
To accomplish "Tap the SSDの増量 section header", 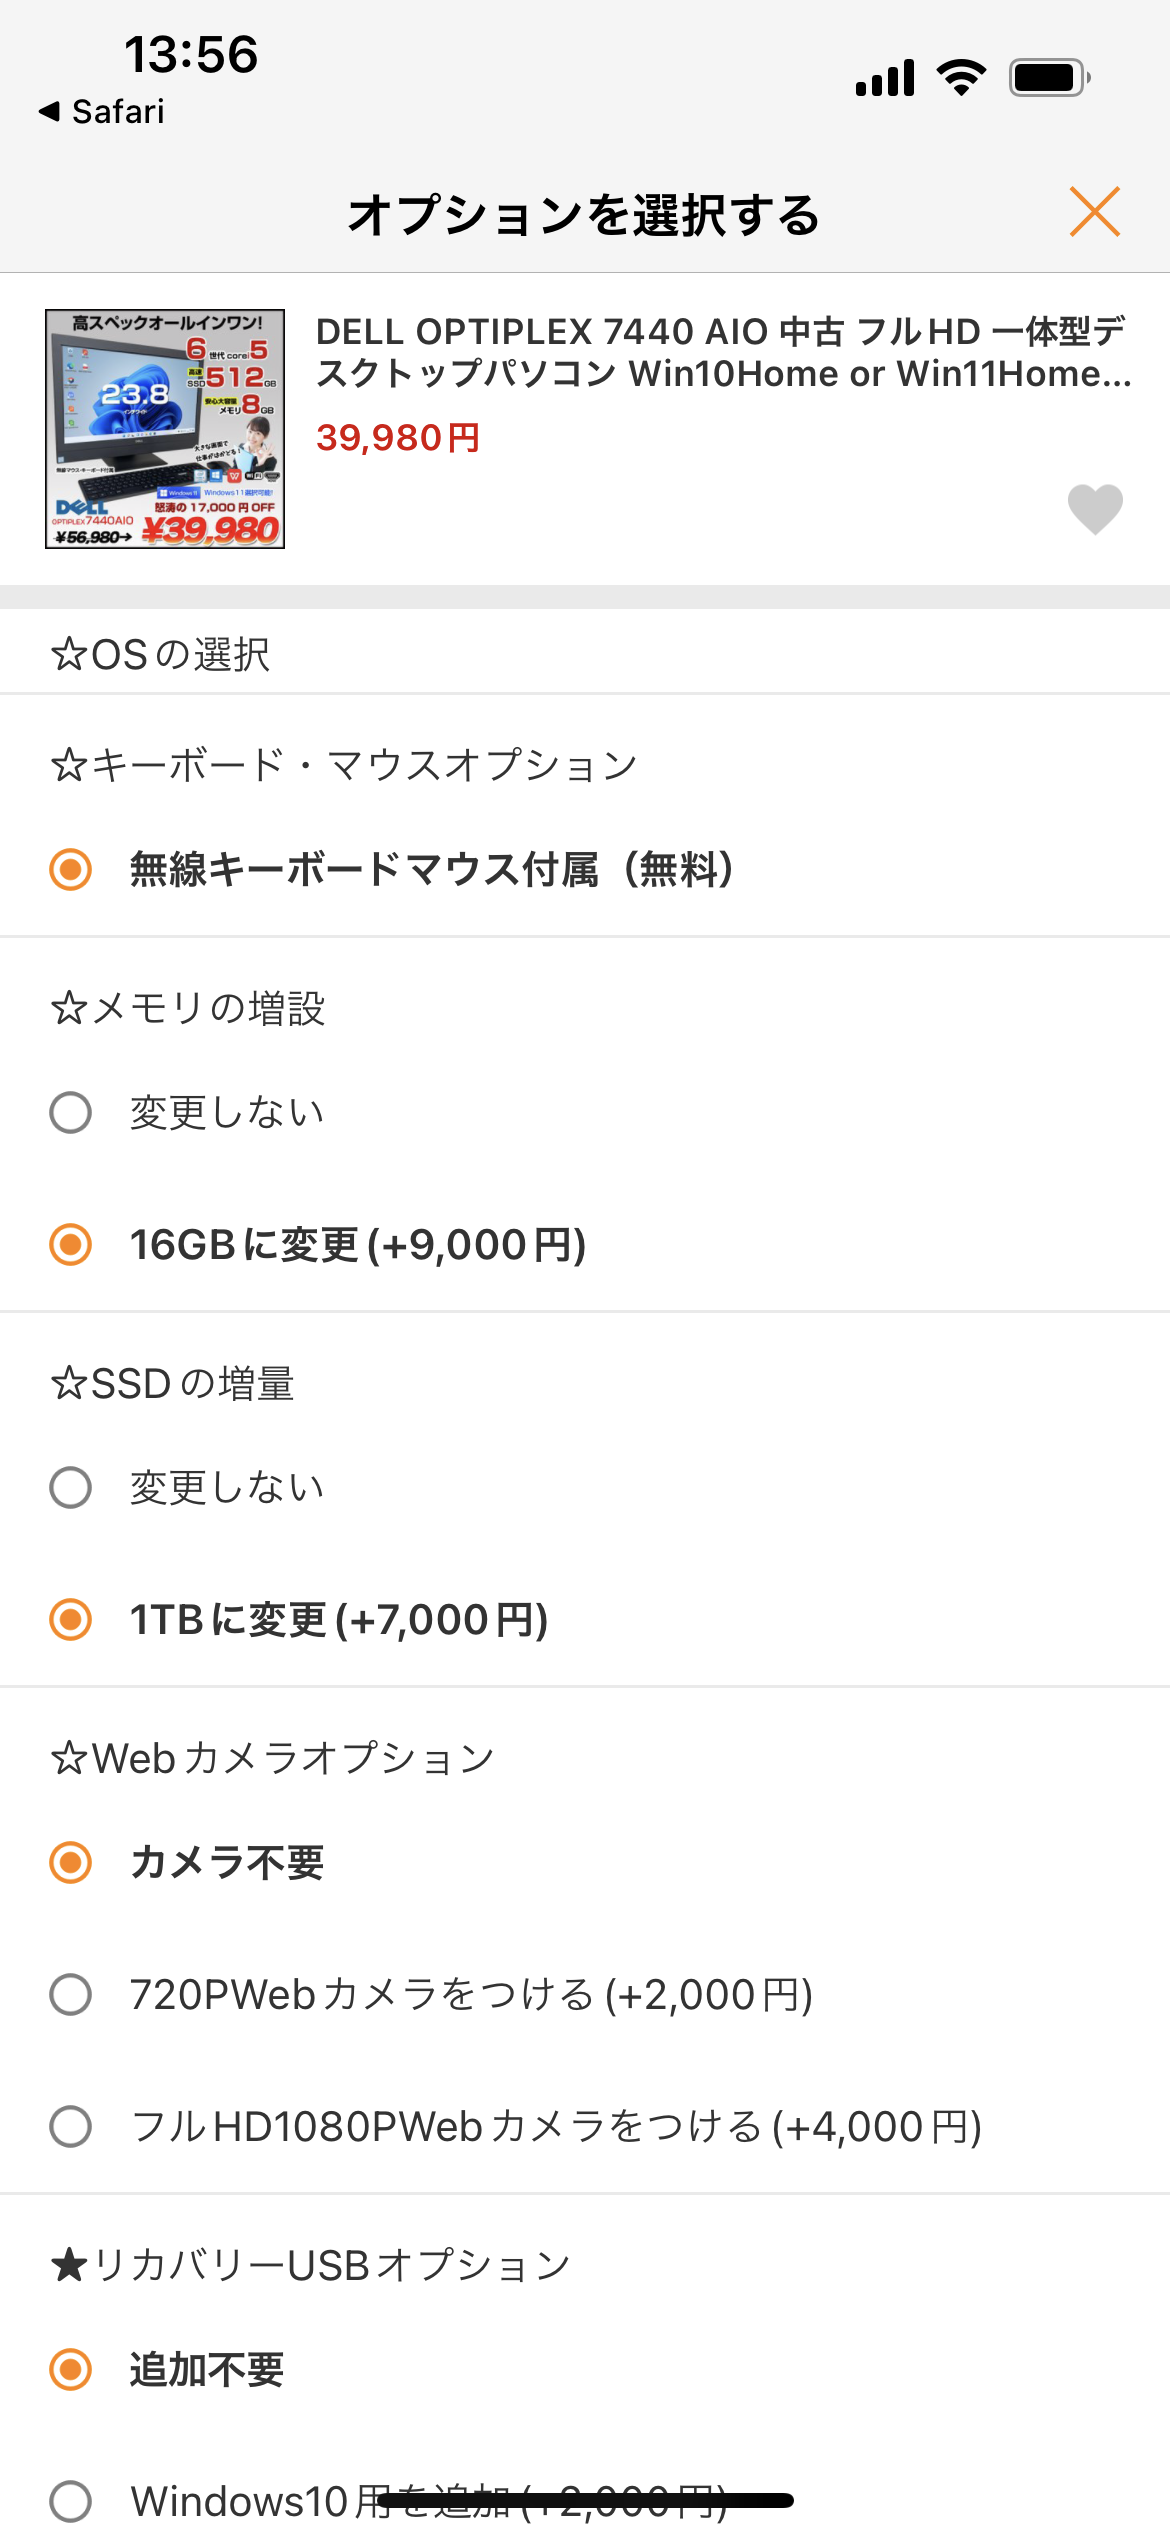I will 172,1384.
